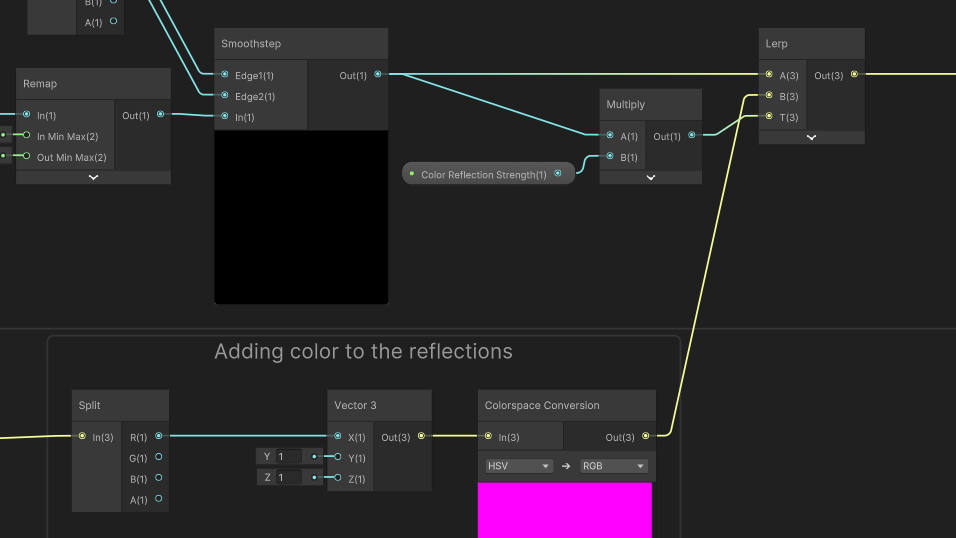Image resolution: width=956 pixels, height=538 pixels.
Task: Select the Split node title
Action: point(89,406)
